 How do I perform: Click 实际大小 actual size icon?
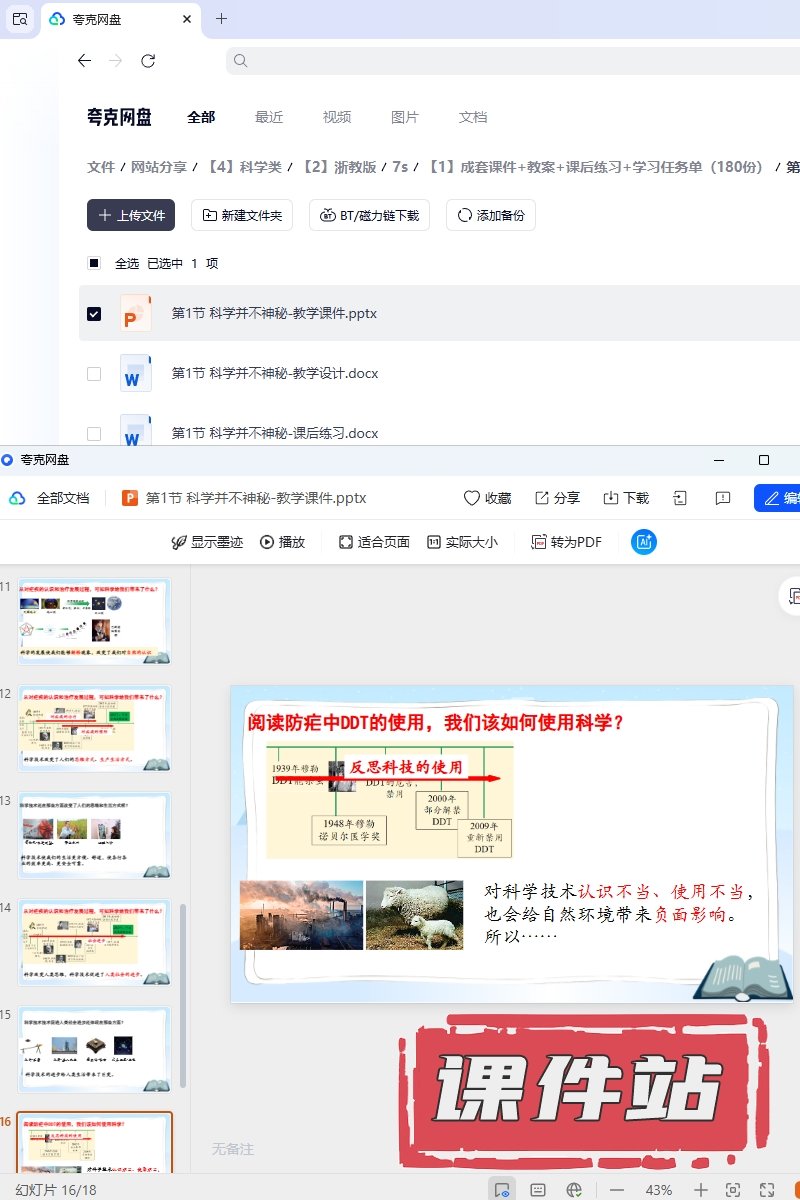click(434, 542)
